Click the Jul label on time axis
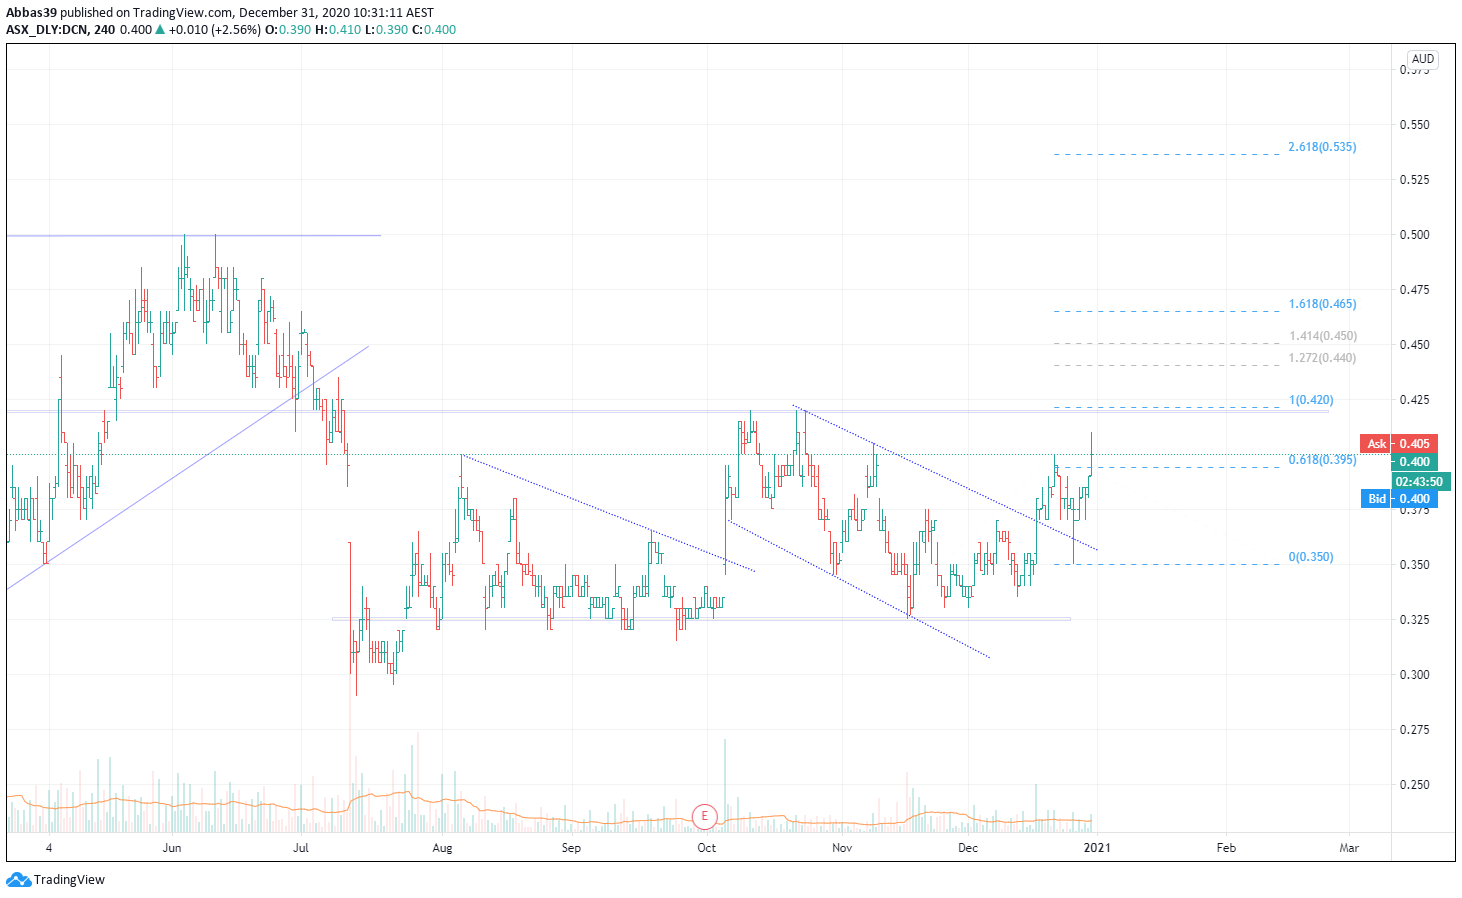1462x898 pixels. [301, 848]
